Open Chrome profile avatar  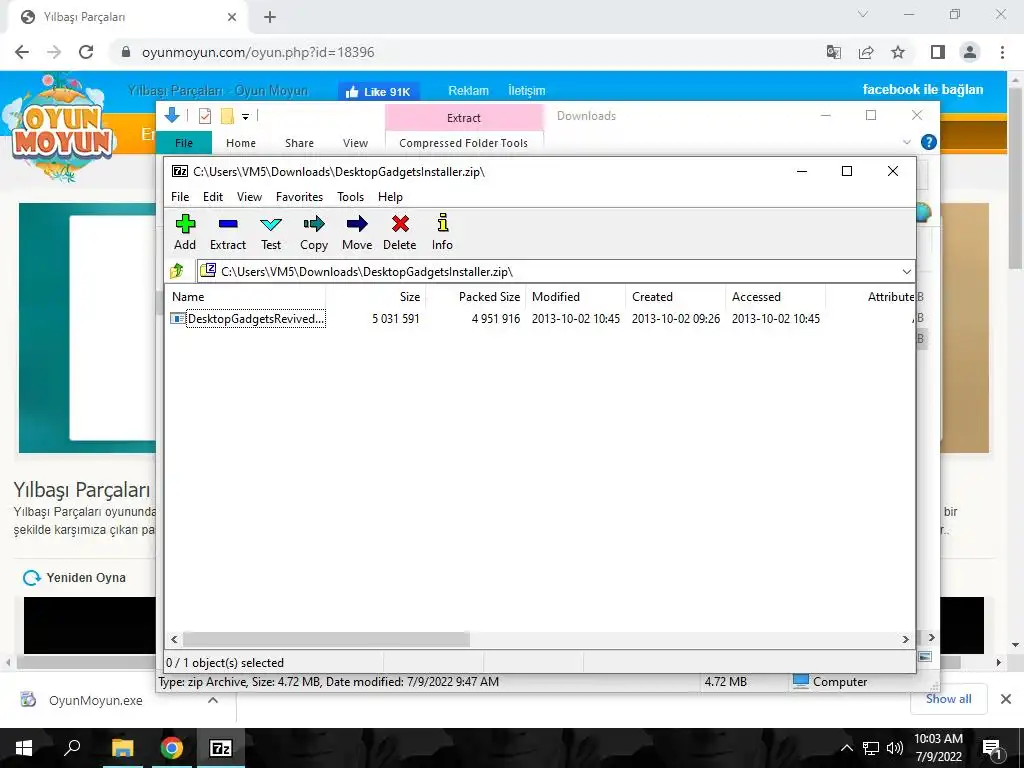(x=970, y=52)
